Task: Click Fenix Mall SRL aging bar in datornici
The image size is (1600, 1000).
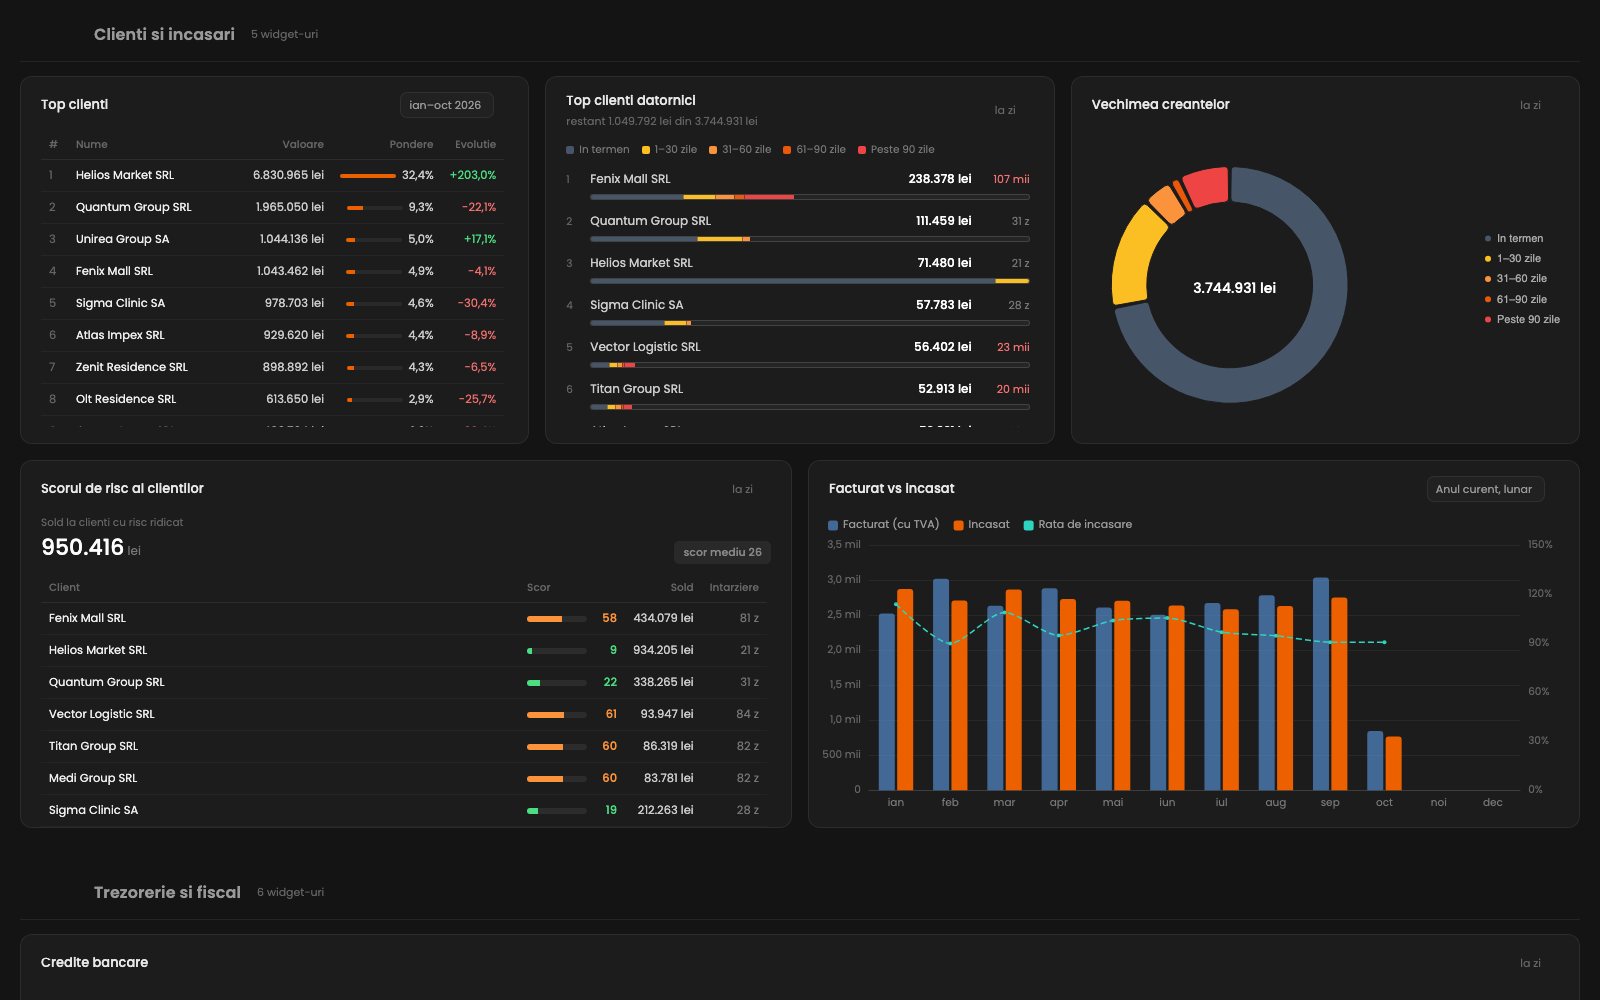Action: tap(809, 197)
